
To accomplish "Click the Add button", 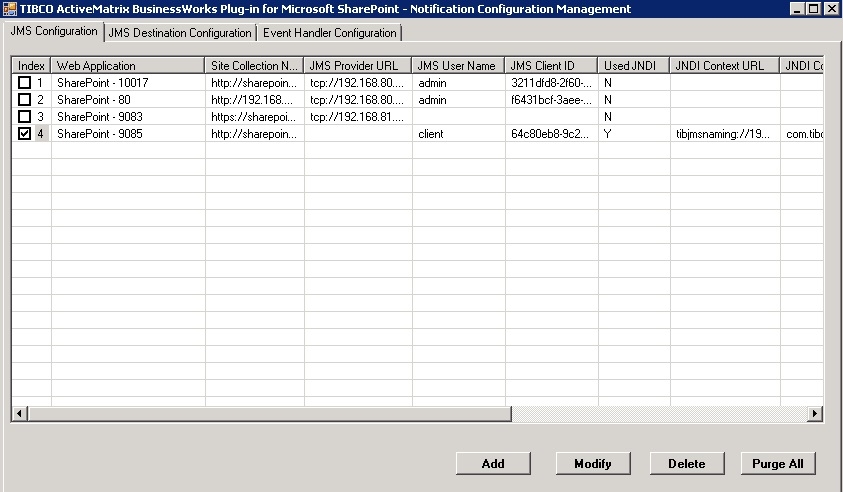I will [493, 464].
